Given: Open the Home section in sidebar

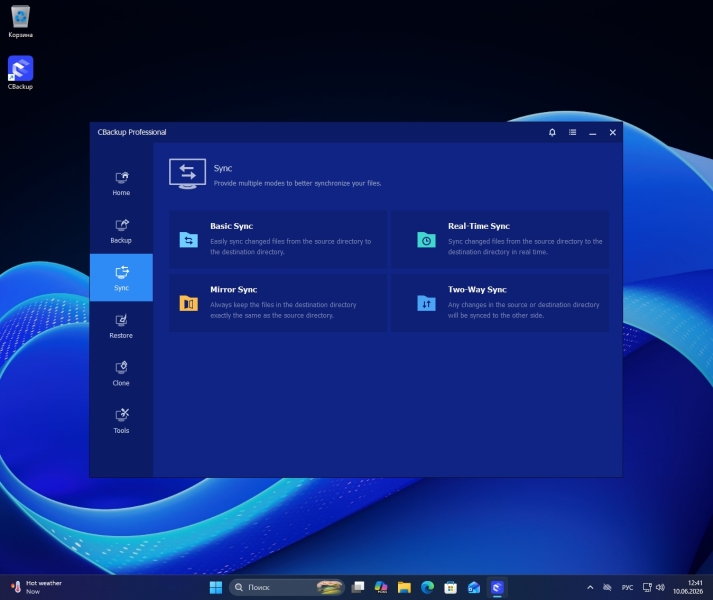Looking at the screenshot, I should (x=121, y=183).
